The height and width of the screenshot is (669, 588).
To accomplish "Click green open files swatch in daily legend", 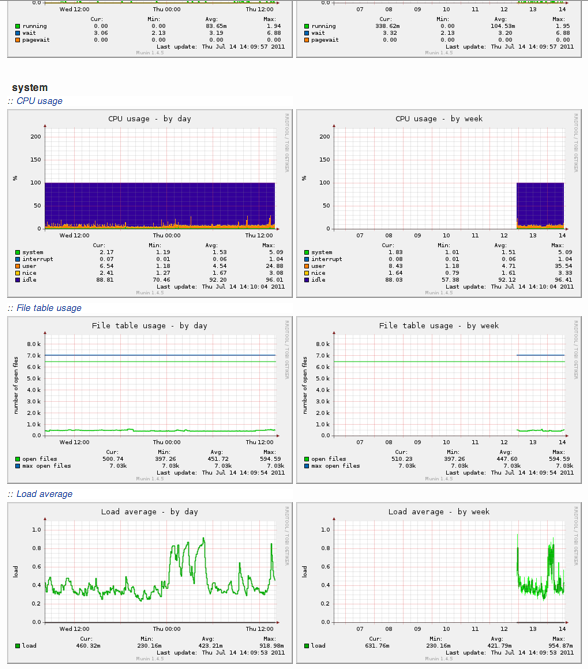I will tap(17, 459).
